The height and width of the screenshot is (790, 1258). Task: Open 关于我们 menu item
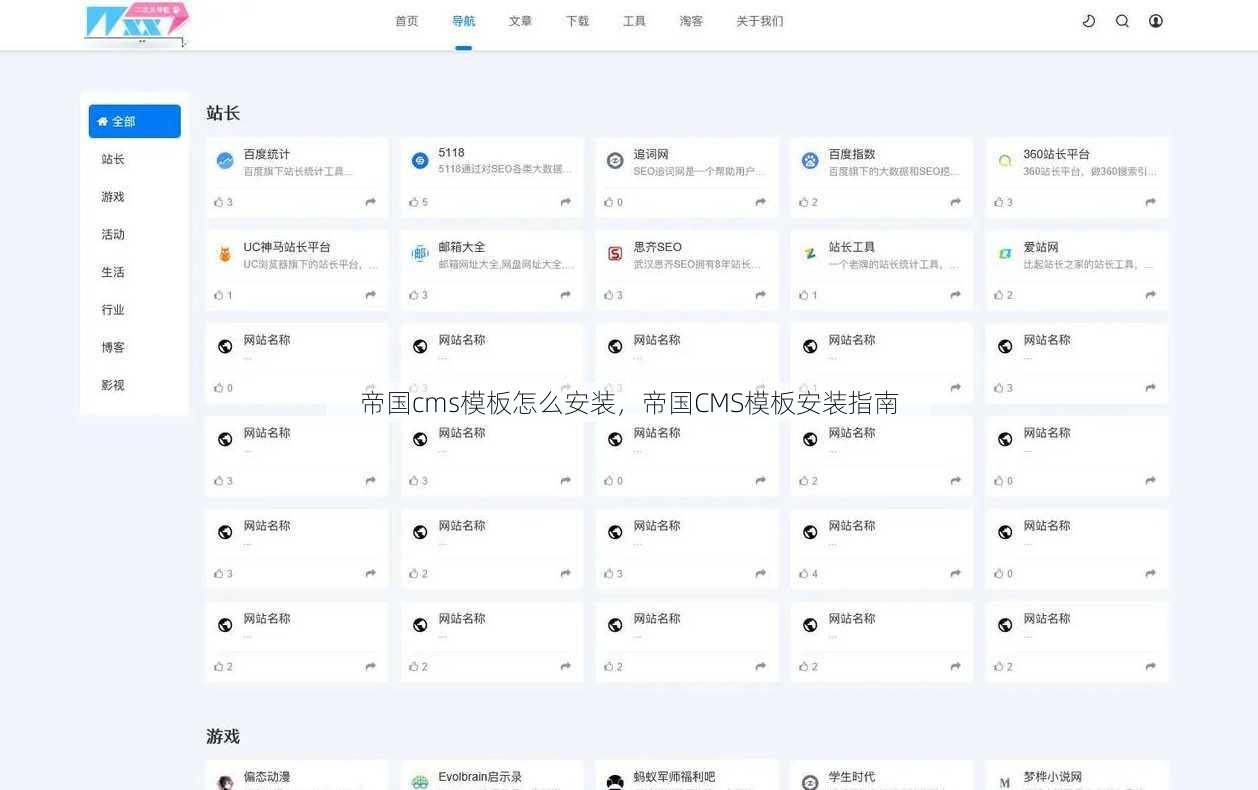click(760, 21)
